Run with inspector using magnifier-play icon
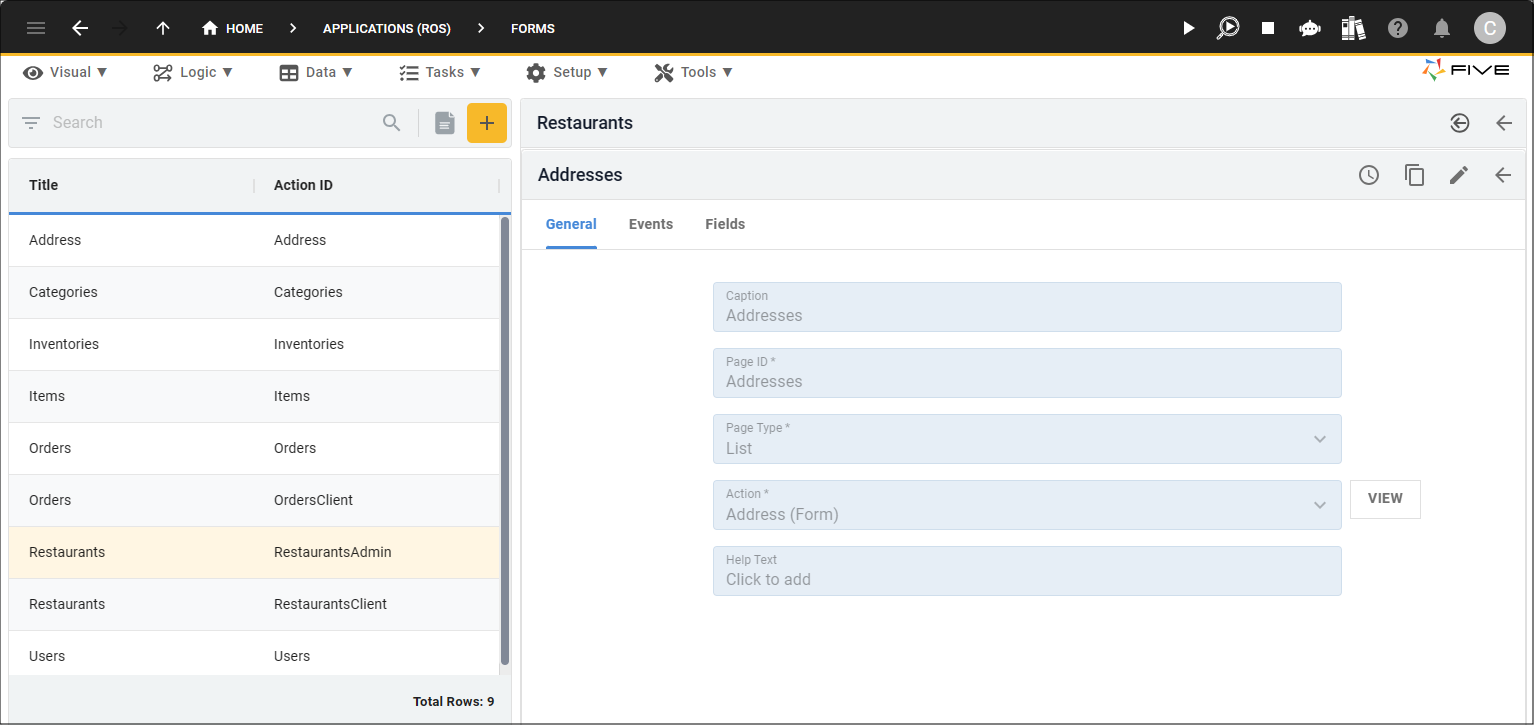This screenshot has width=1534, height=725. (1228, 28)
